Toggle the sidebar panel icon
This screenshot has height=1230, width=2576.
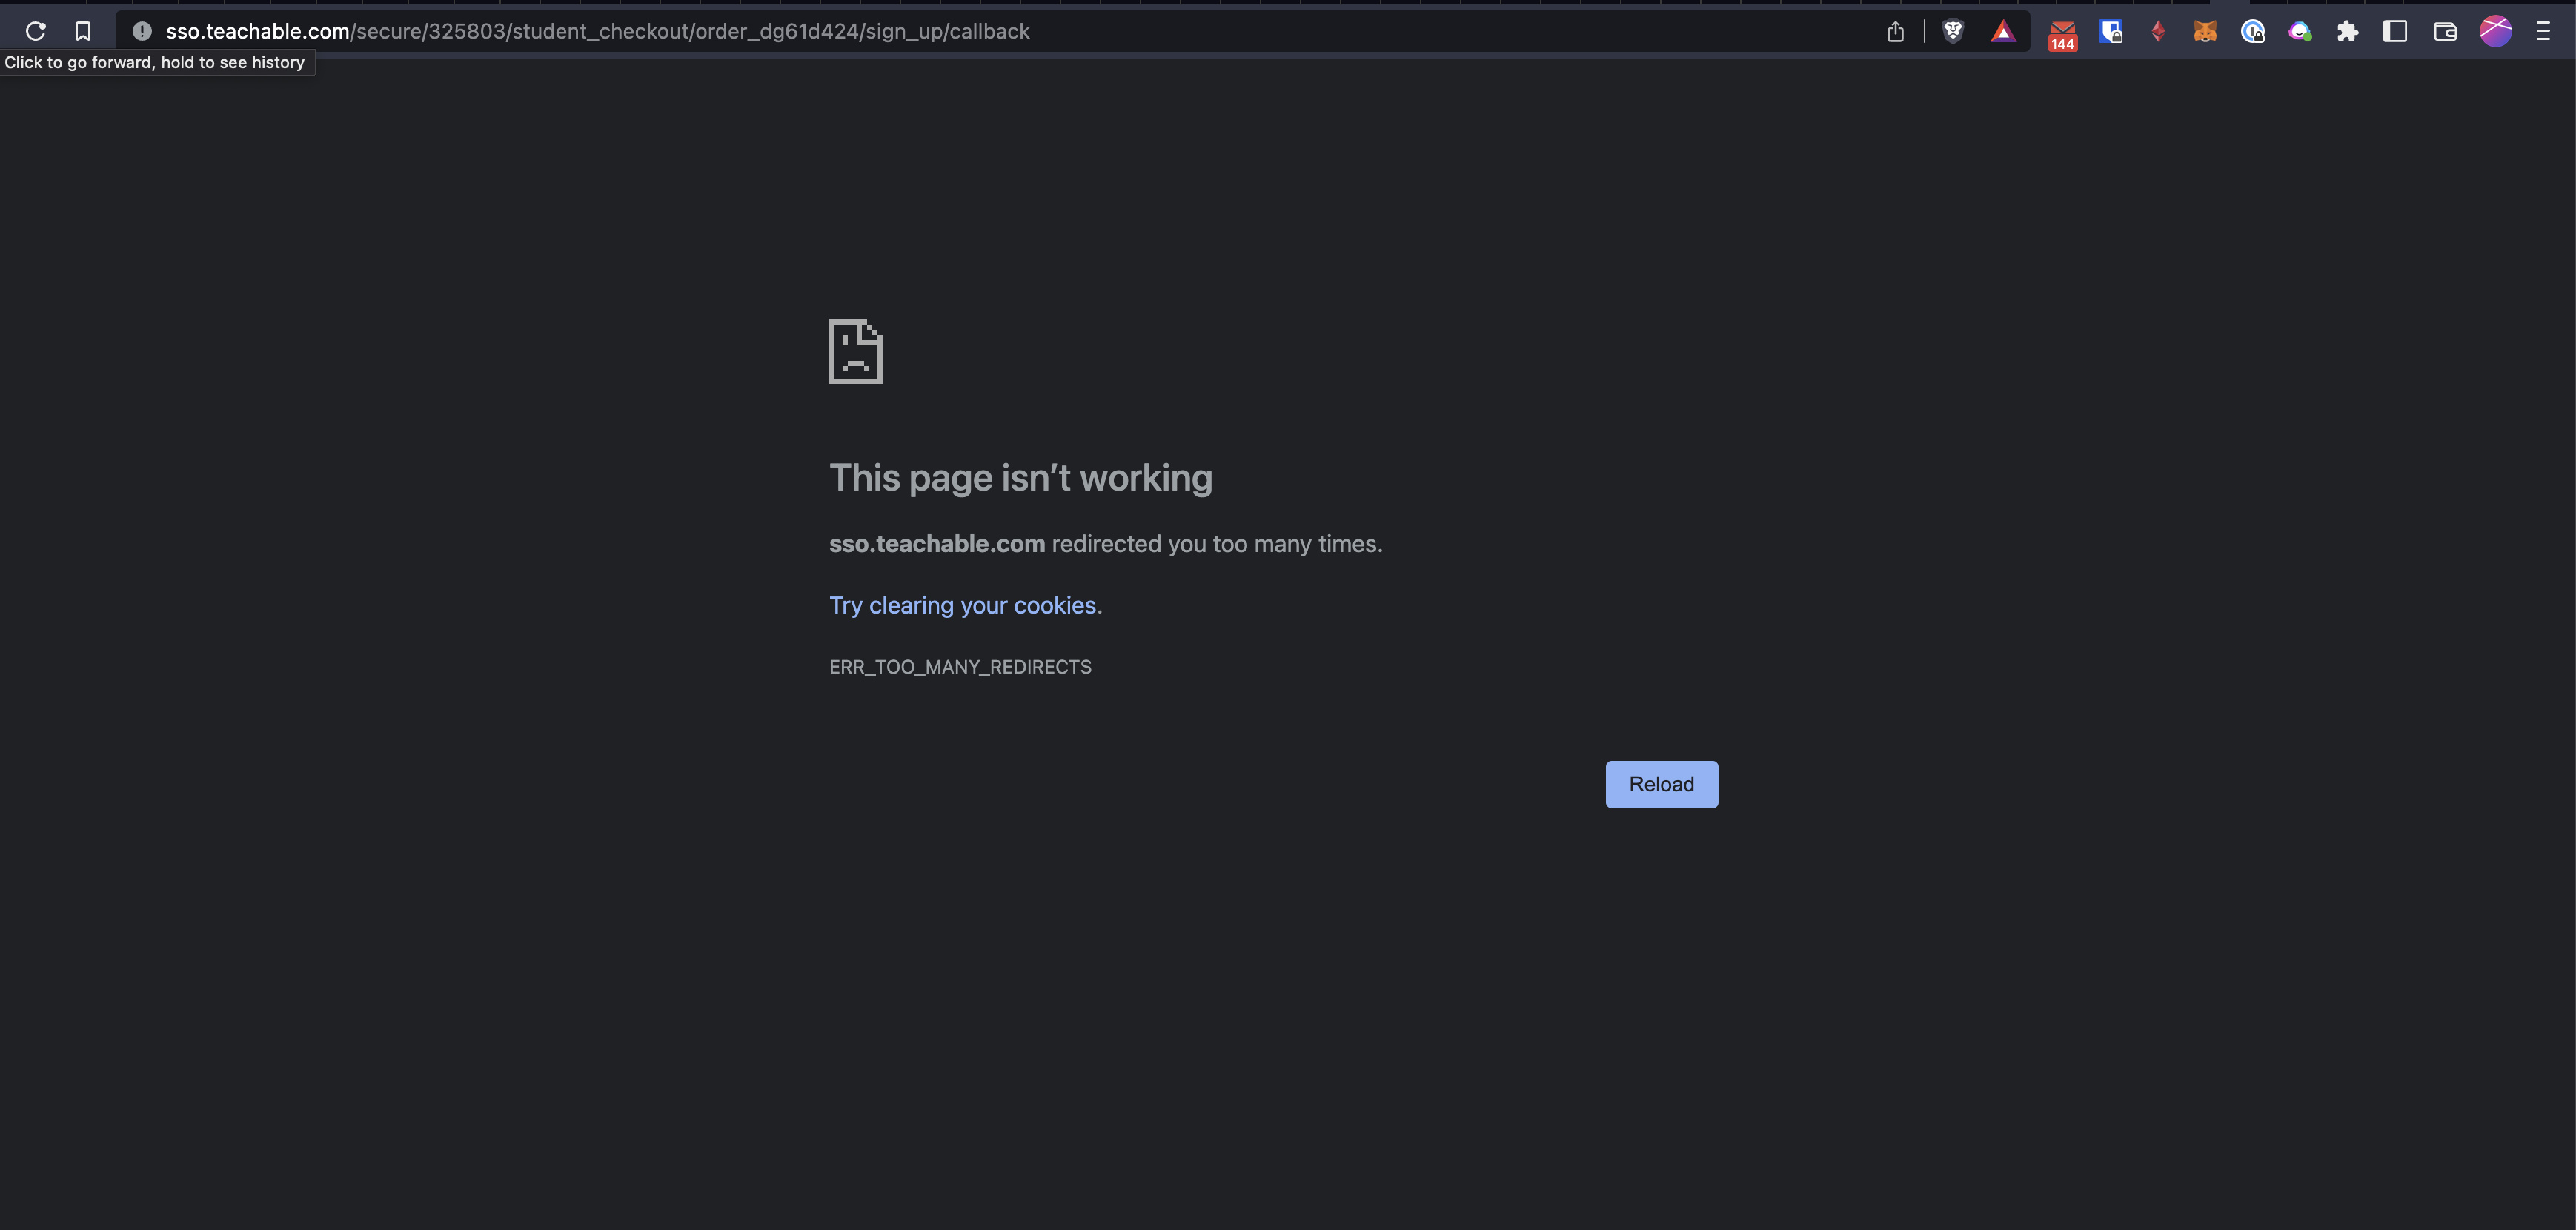coord(2395,31)
